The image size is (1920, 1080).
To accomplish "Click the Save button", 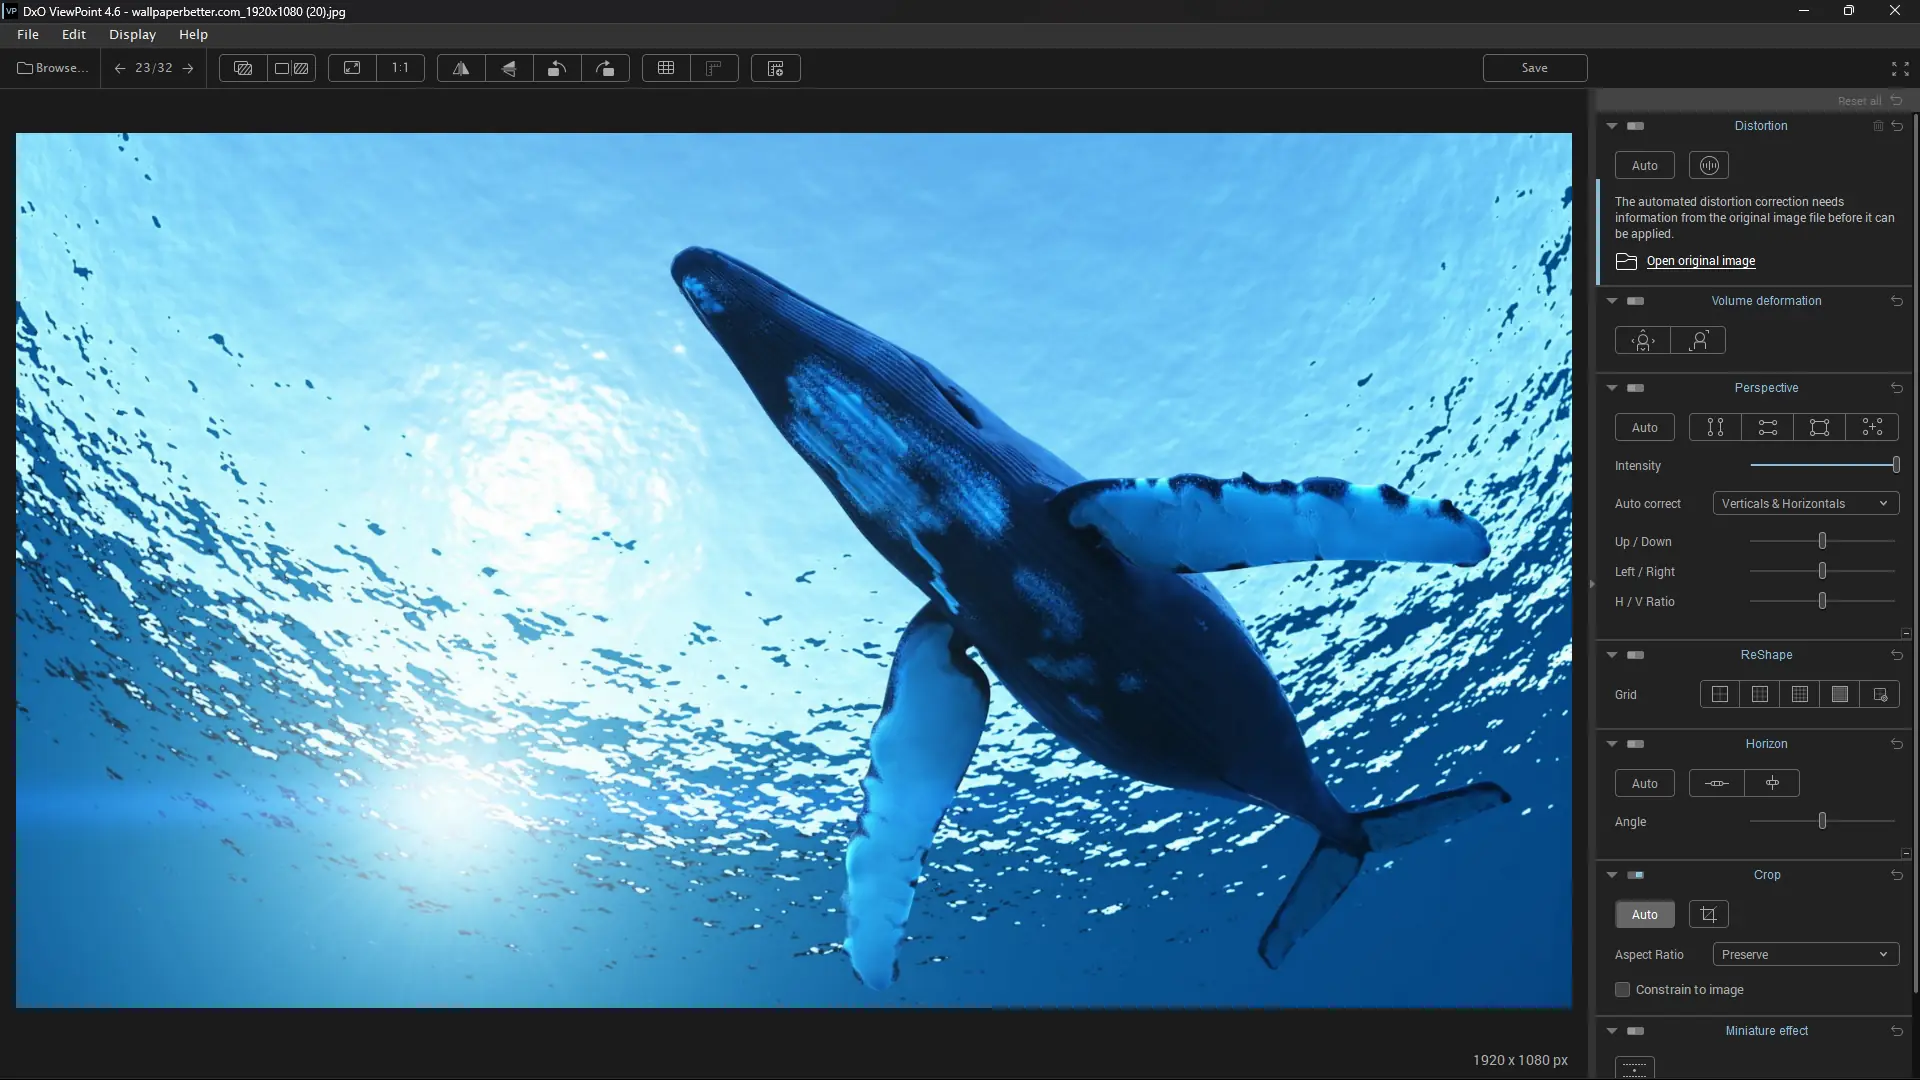I will click(1534, 68).
